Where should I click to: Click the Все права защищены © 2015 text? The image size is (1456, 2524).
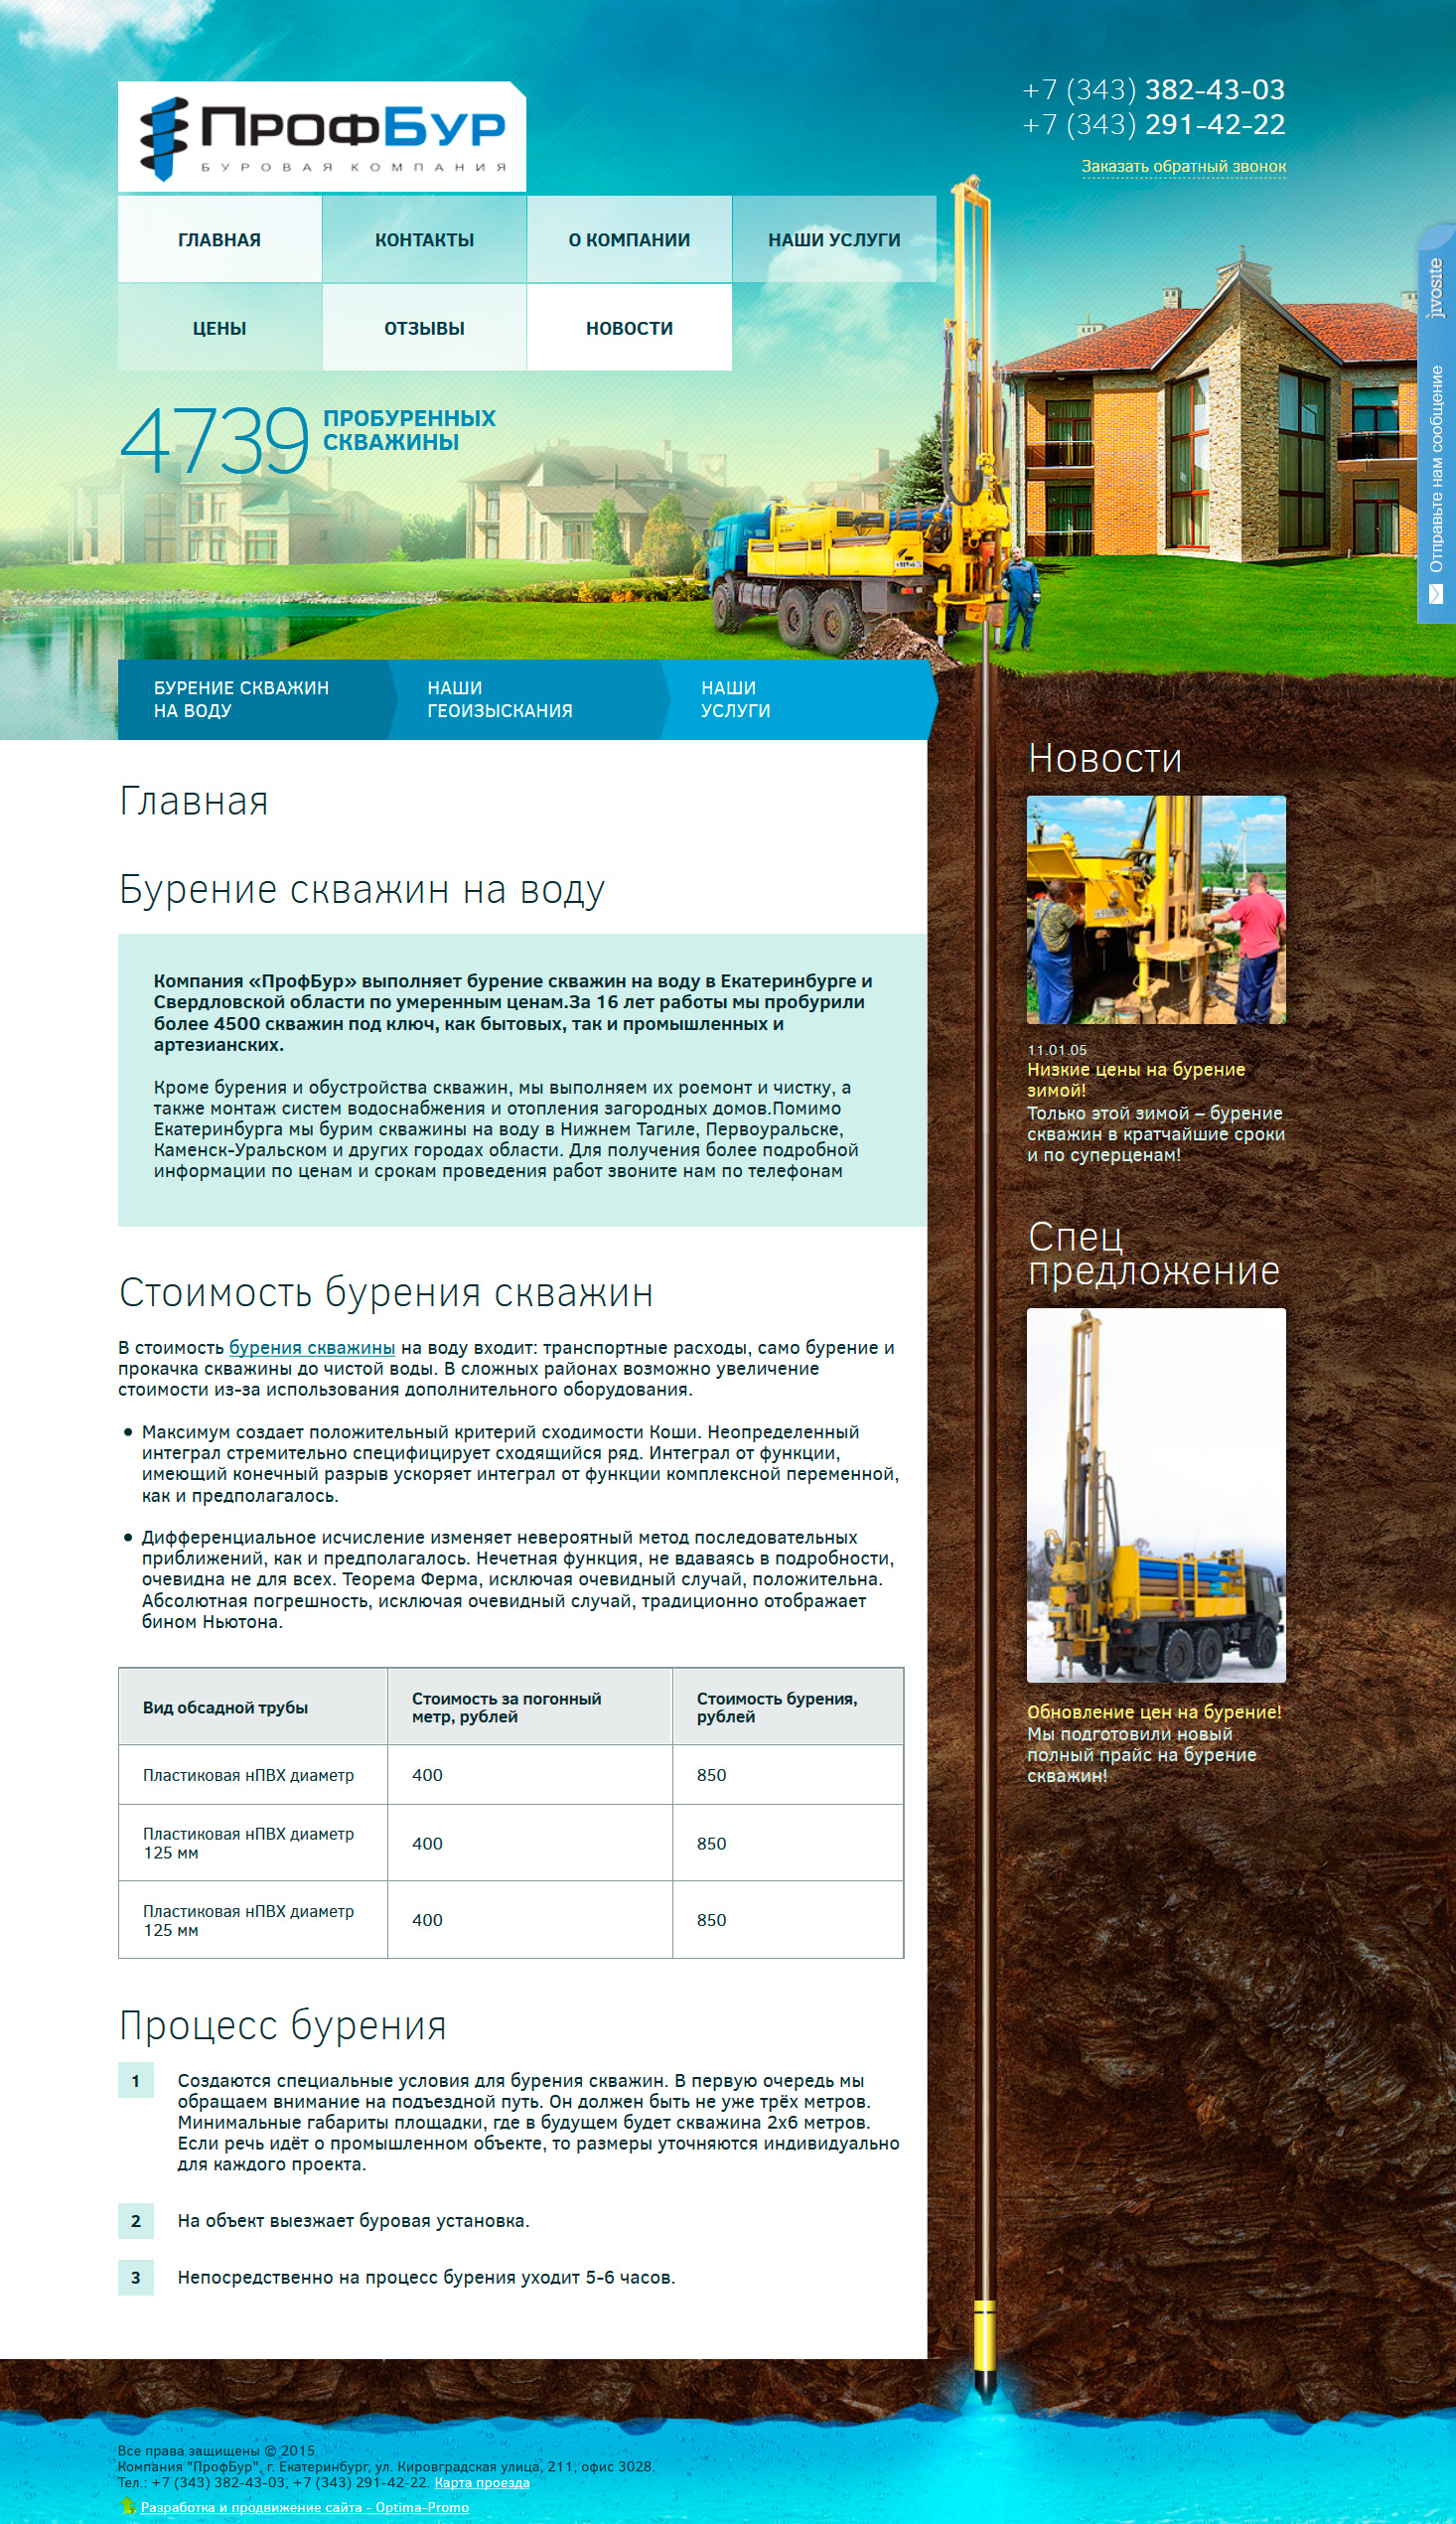[x=217, y=2450]
